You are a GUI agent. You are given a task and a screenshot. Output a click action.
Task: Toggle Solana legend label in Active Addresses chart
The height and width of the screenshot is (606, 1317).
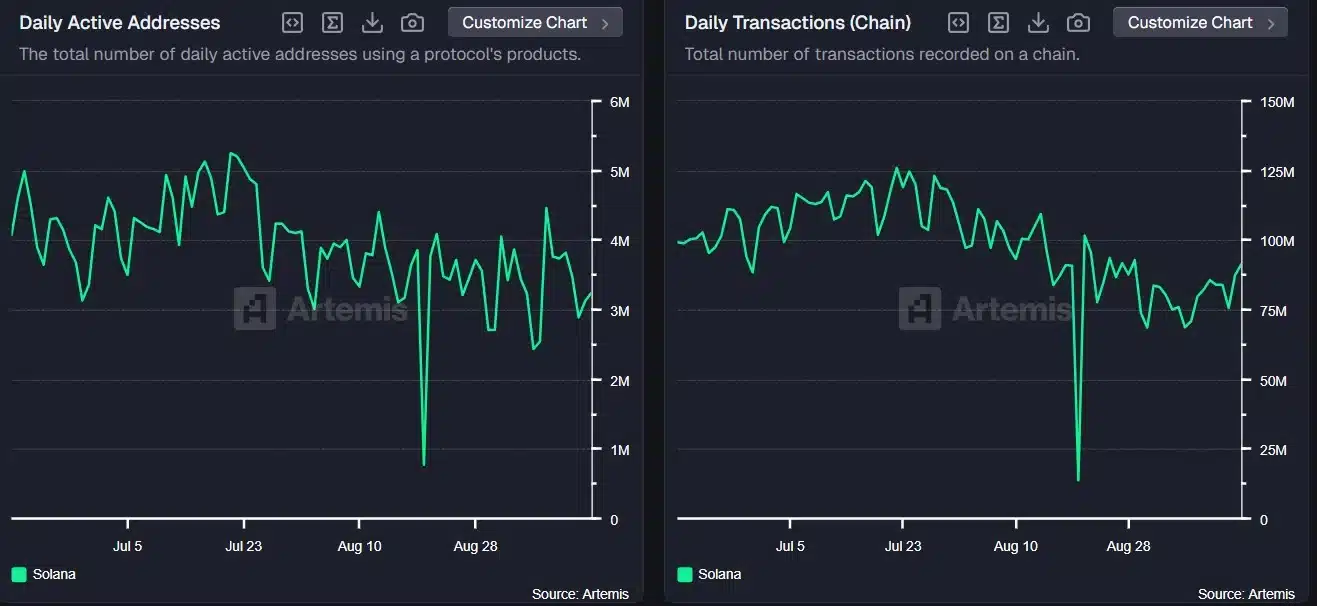tap(54, 574)
